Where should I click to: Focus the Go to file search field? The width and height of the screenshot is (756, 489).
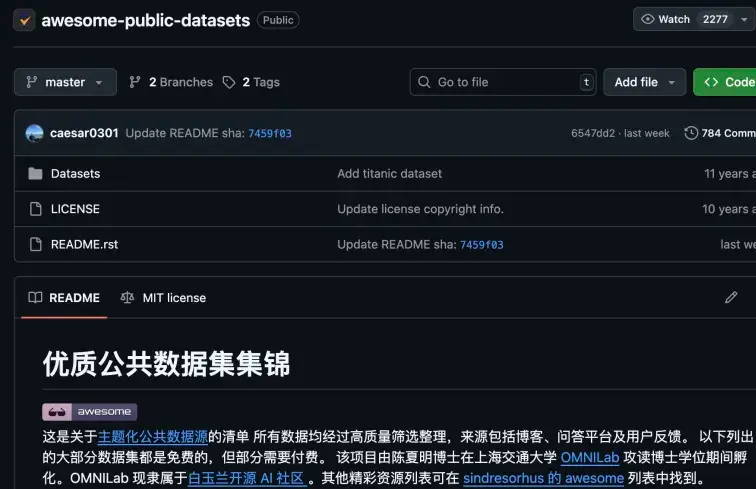click(x=503, y=82)
